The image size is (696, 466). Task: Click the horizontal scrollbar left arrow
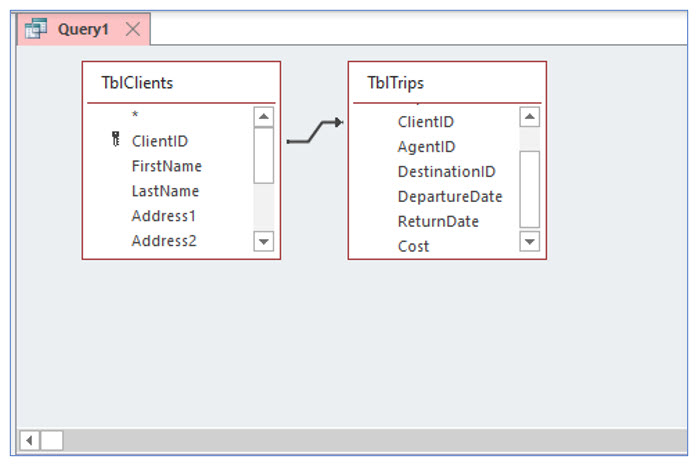(30, 441)
